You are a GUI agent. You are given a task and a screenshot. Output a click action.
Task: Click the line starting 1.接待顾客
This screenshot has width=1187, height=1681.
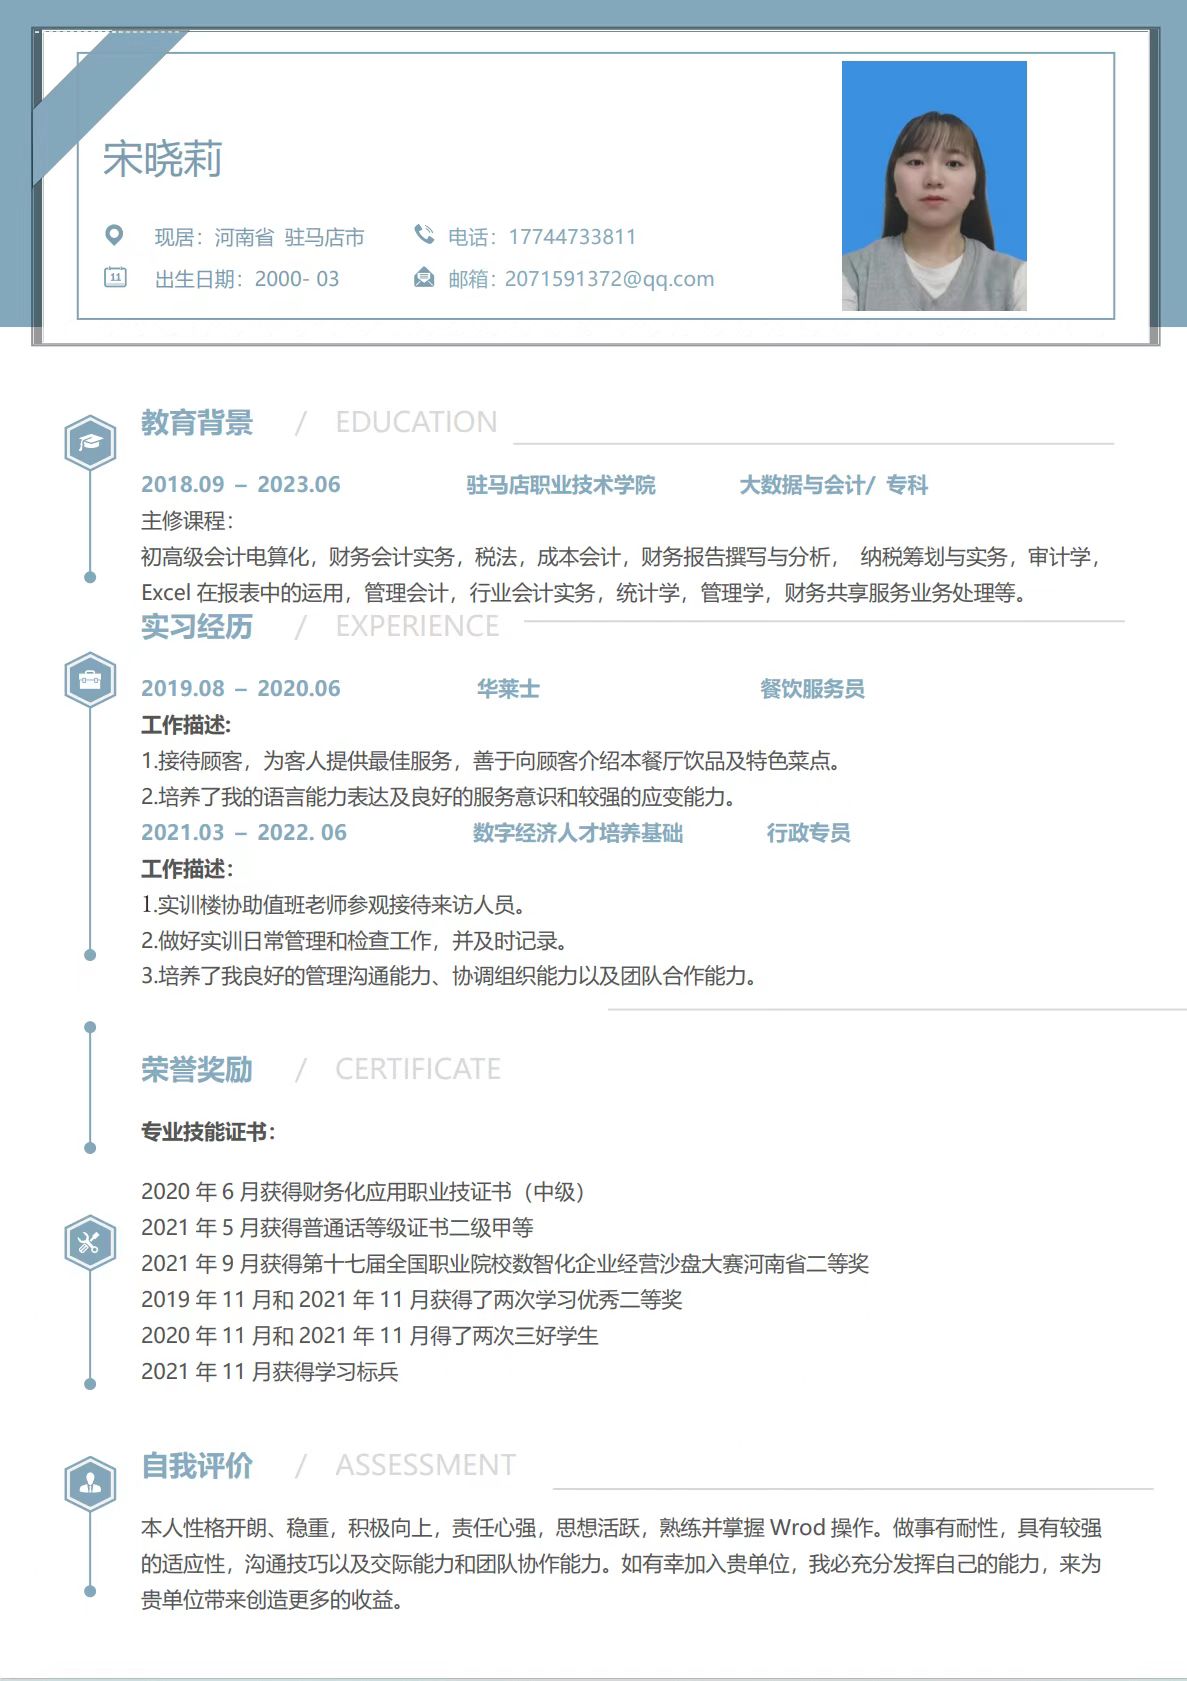pyautogui.click(x=491, y=761)
